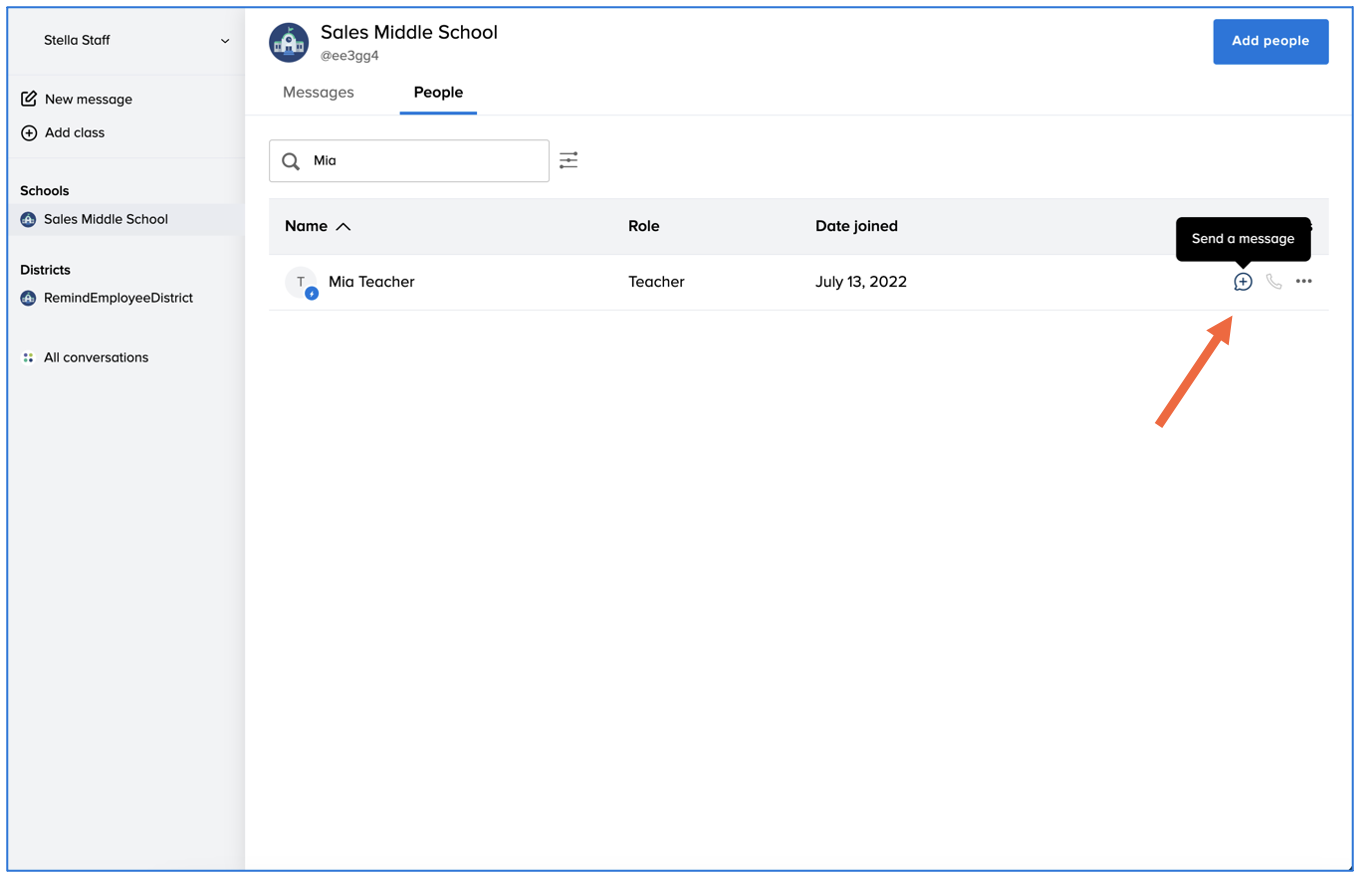Click the All conversations dots icon
Viewport: 1363px width, 879px height.
click(28, 357)
